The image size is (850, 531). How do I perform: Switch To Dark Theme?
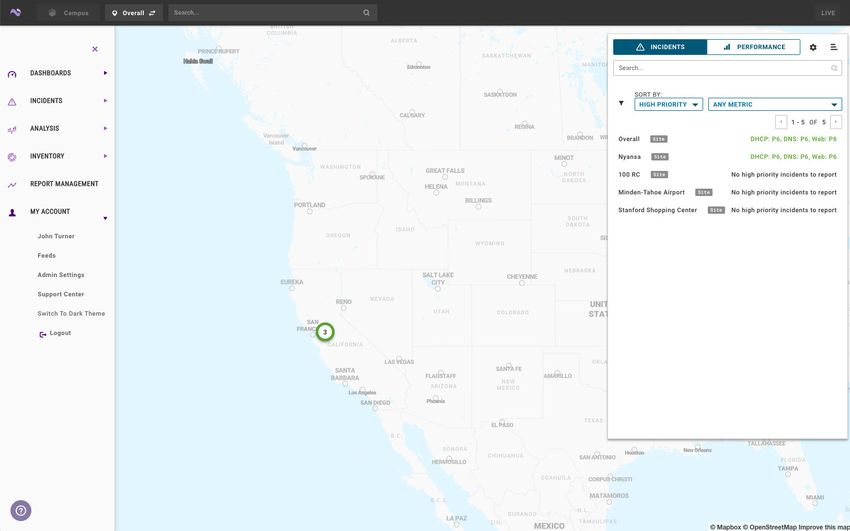point(71,314)
